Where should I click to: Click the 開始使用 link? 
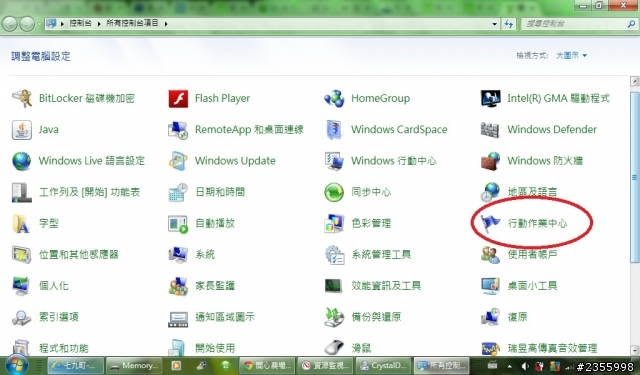tap(215, 348)
